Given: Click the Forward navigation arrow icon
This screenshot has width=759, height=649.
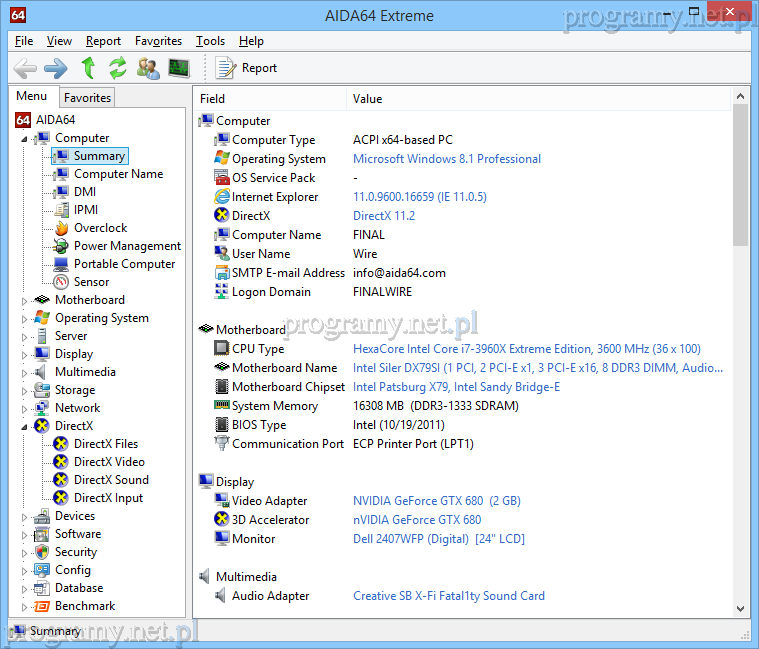Looking at the screenshot, I should (x=56, y=68).
